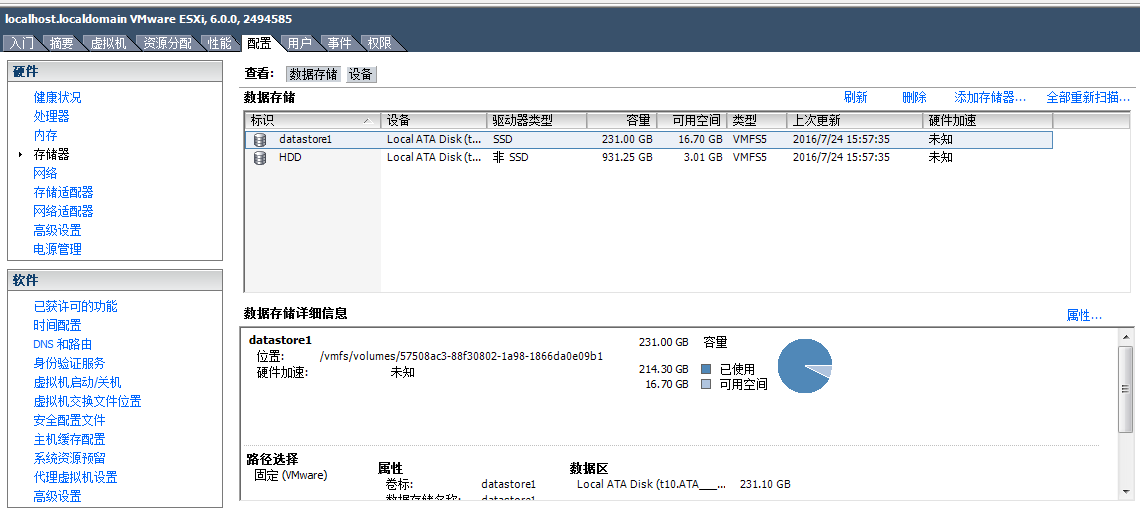The height and width of the screenshot is (522, 1140).
Task: Sort by 容量 column header
Action: pos(622,121)
